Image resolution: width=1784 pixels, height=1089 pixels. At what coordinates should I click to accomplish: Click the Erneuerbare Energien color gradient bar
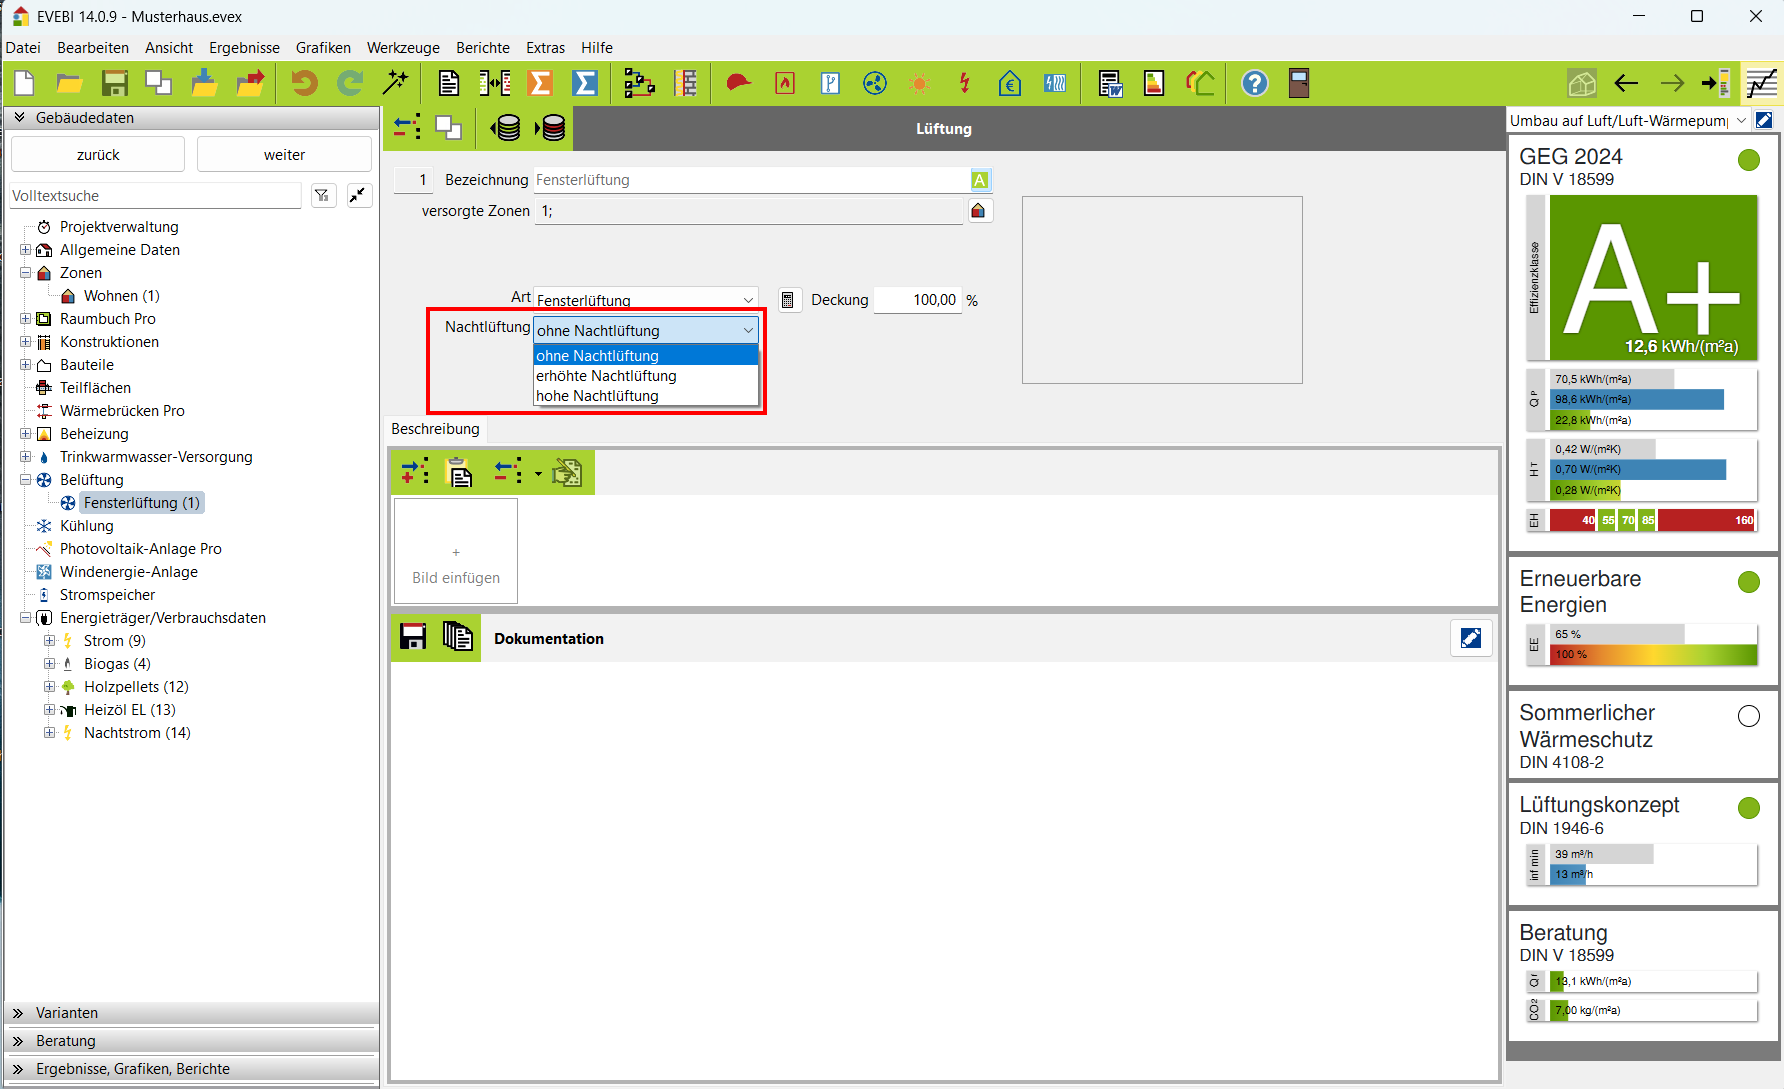tap(1653, 655)
